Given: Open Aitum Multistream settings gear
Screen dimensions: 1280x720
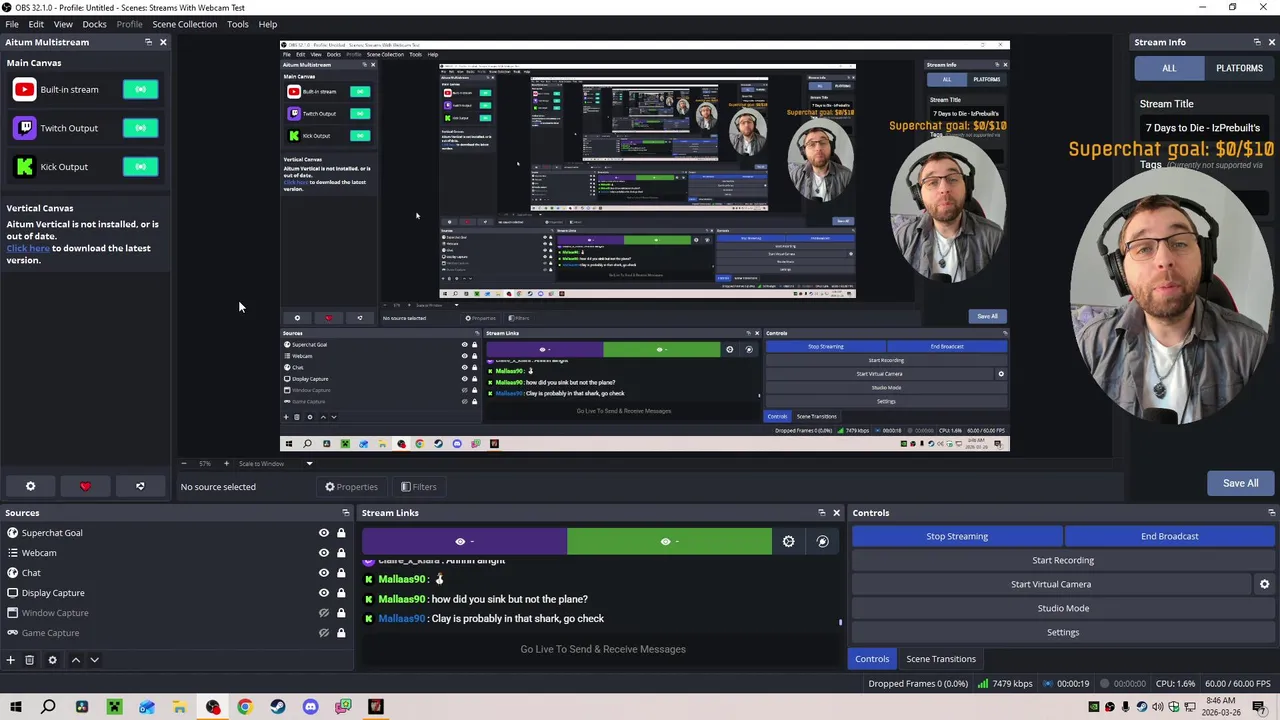Looking at the screenshot, I should click(x=30, y=487).
